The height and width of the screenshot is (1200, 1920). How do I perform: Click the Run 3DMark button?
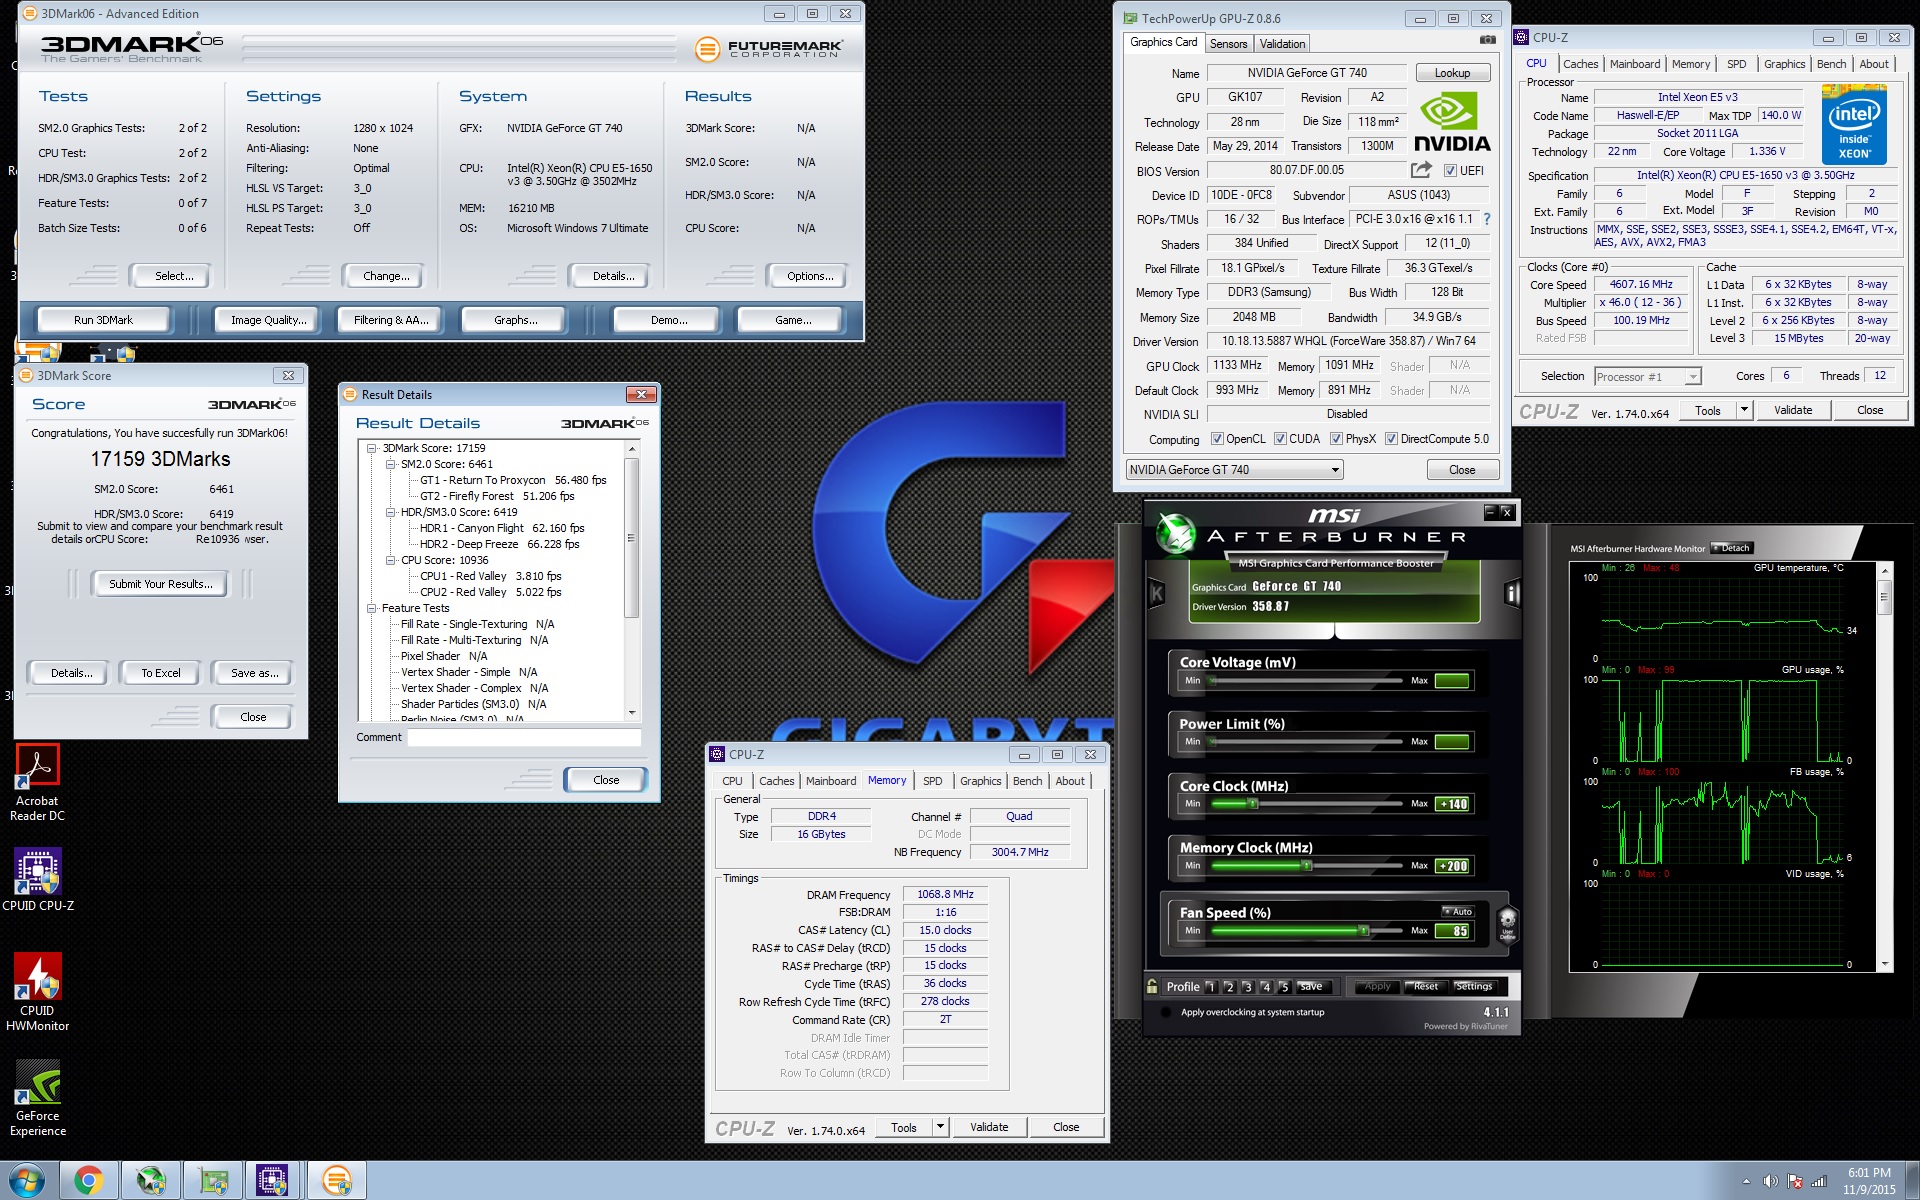[x=103, y=320]
